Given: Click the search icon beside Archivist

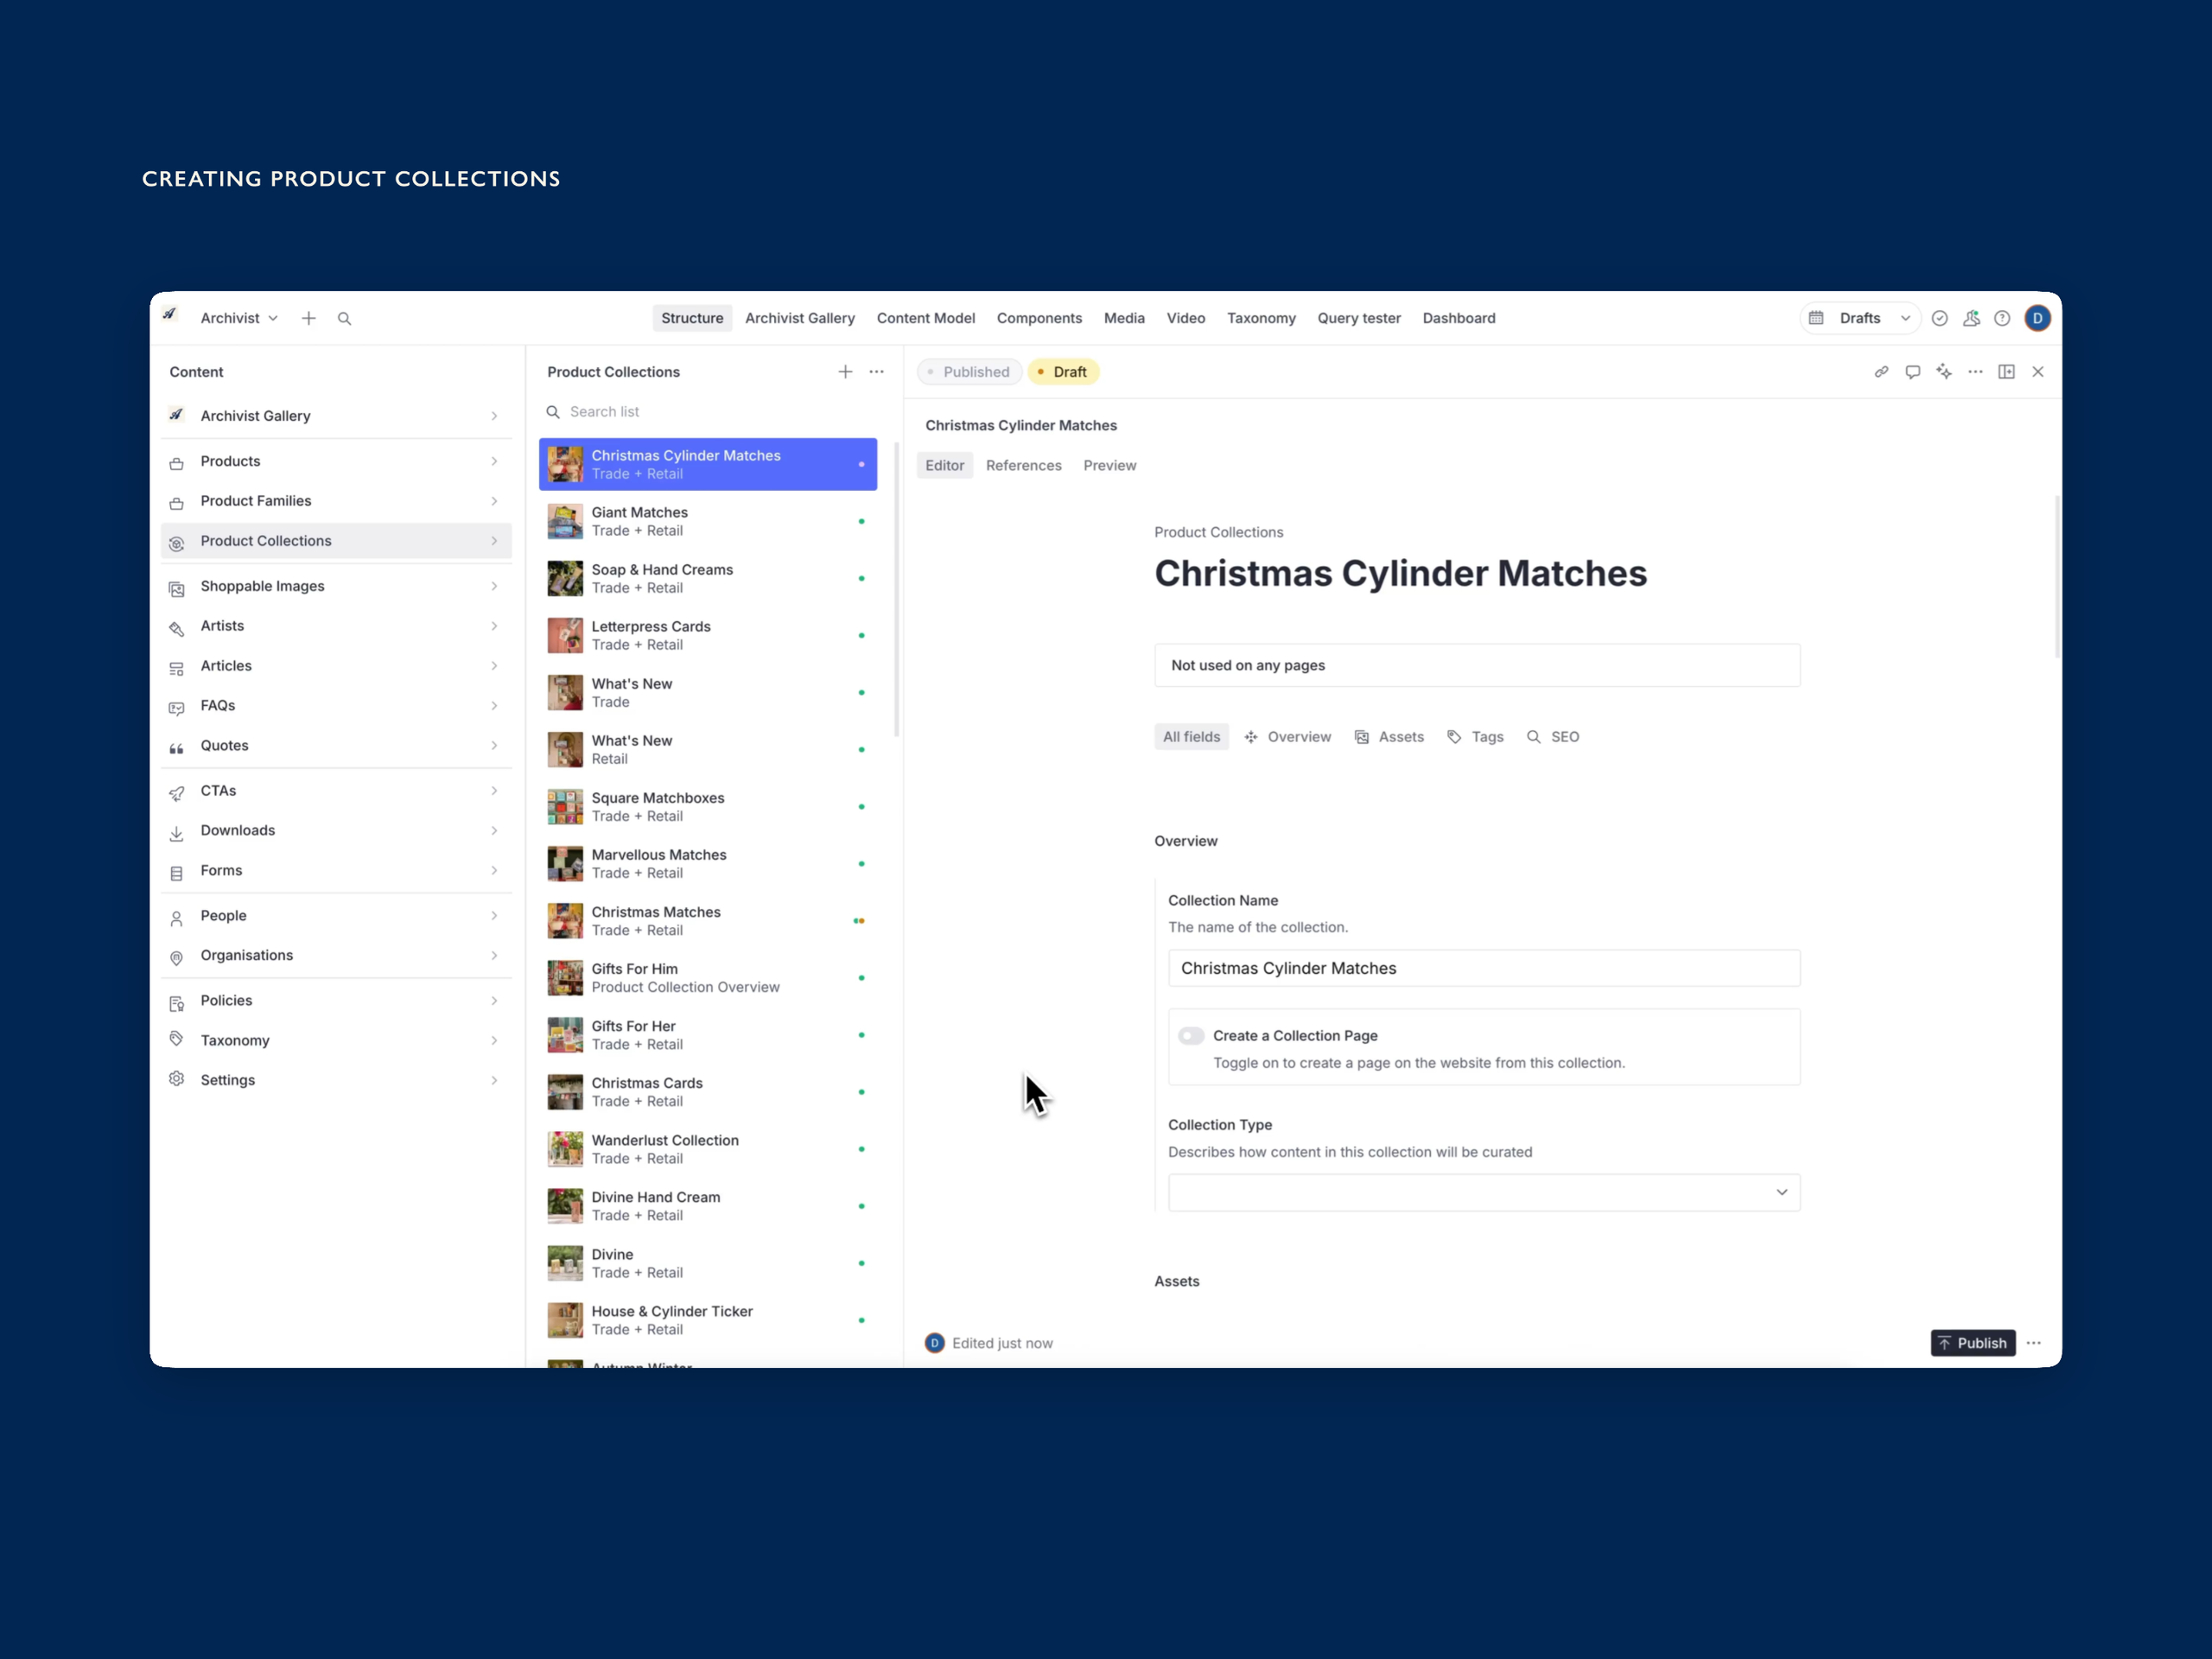Looking at the screenshot, I should (344, 318).
